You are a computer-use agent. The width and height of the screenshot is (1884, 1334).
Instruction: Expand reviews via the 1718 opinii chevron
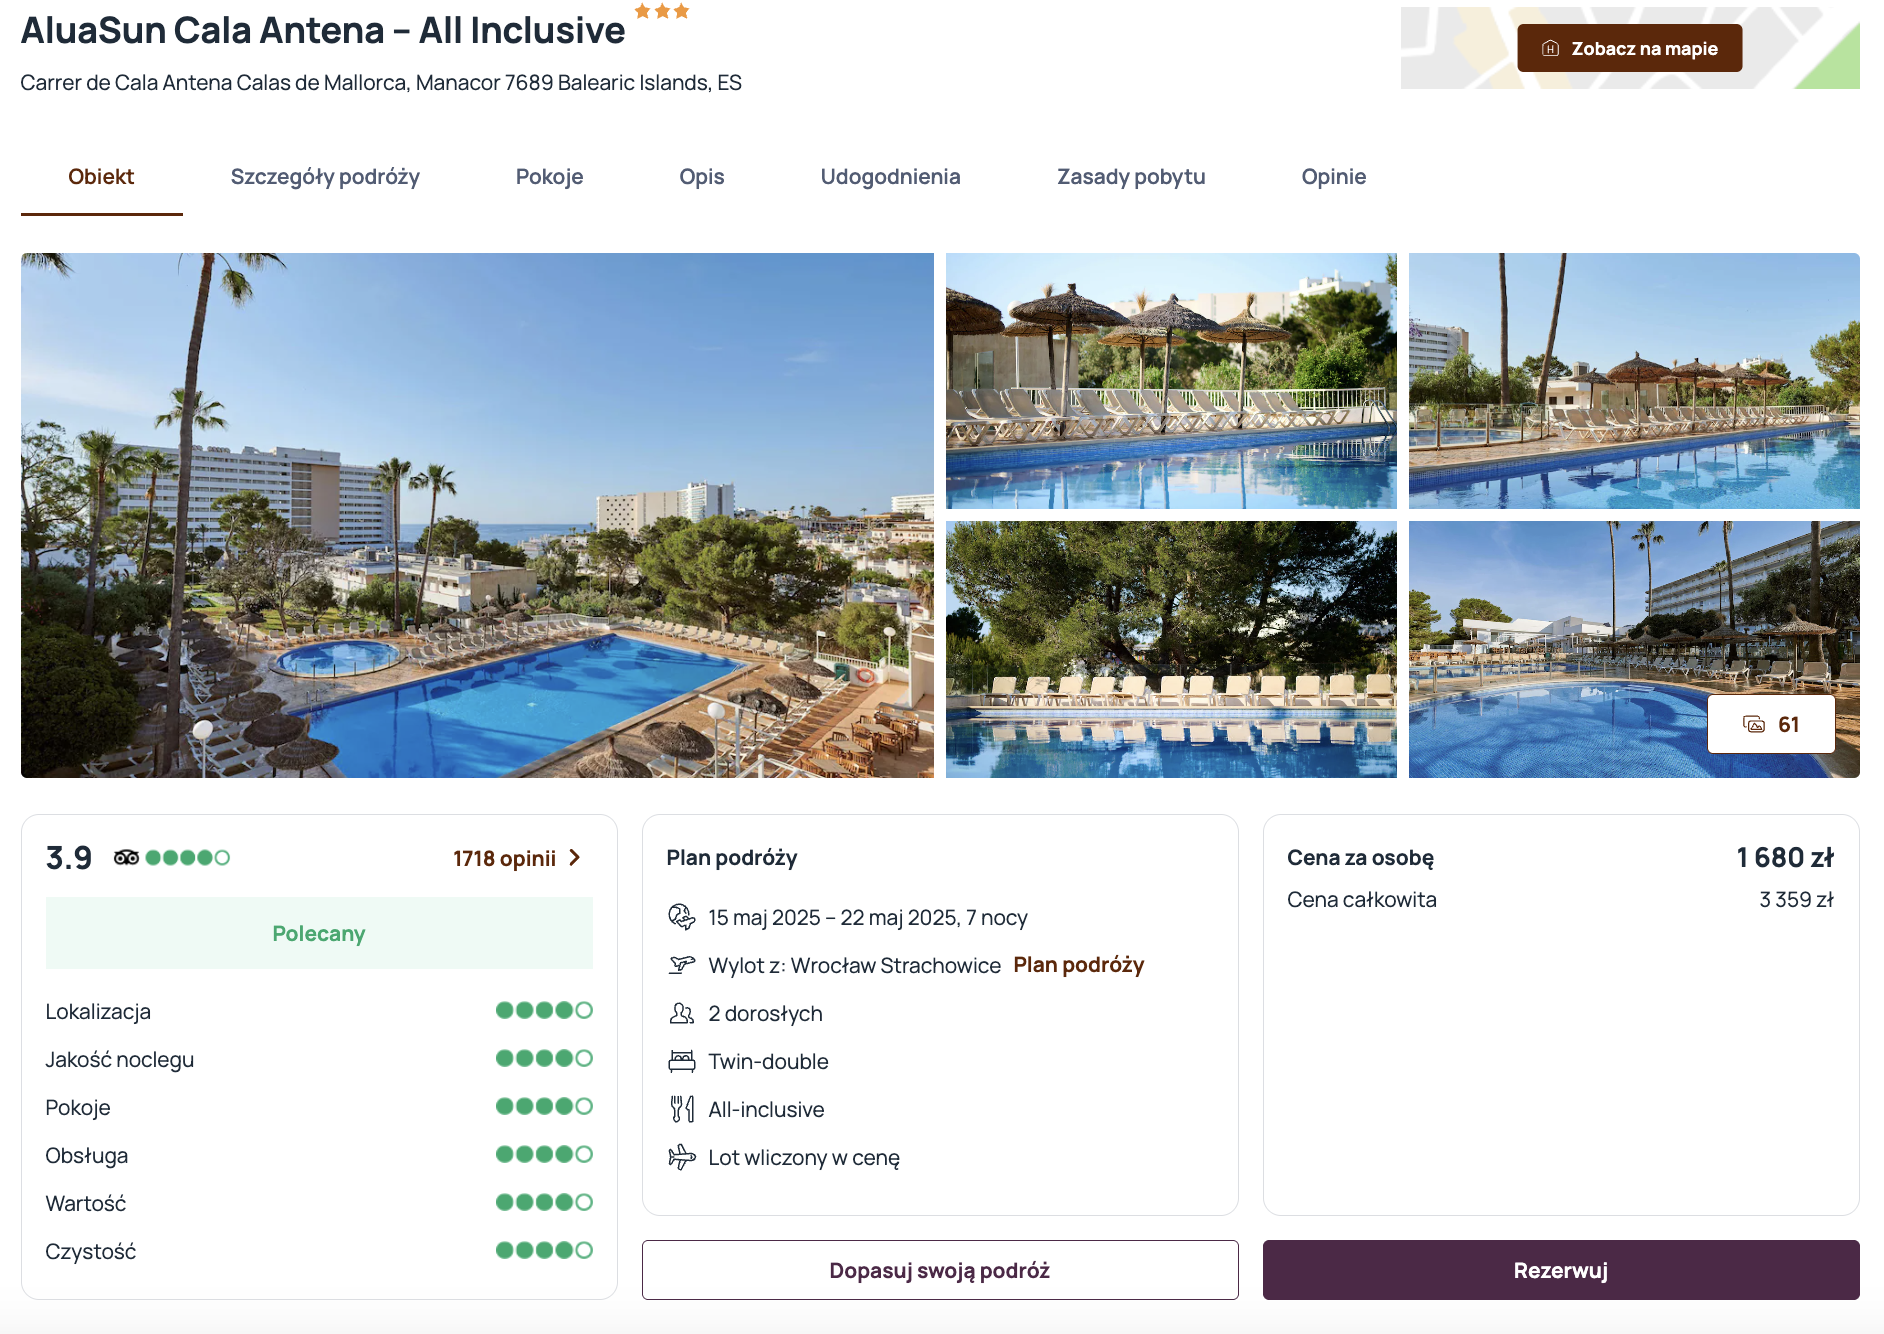pos(575,858)
